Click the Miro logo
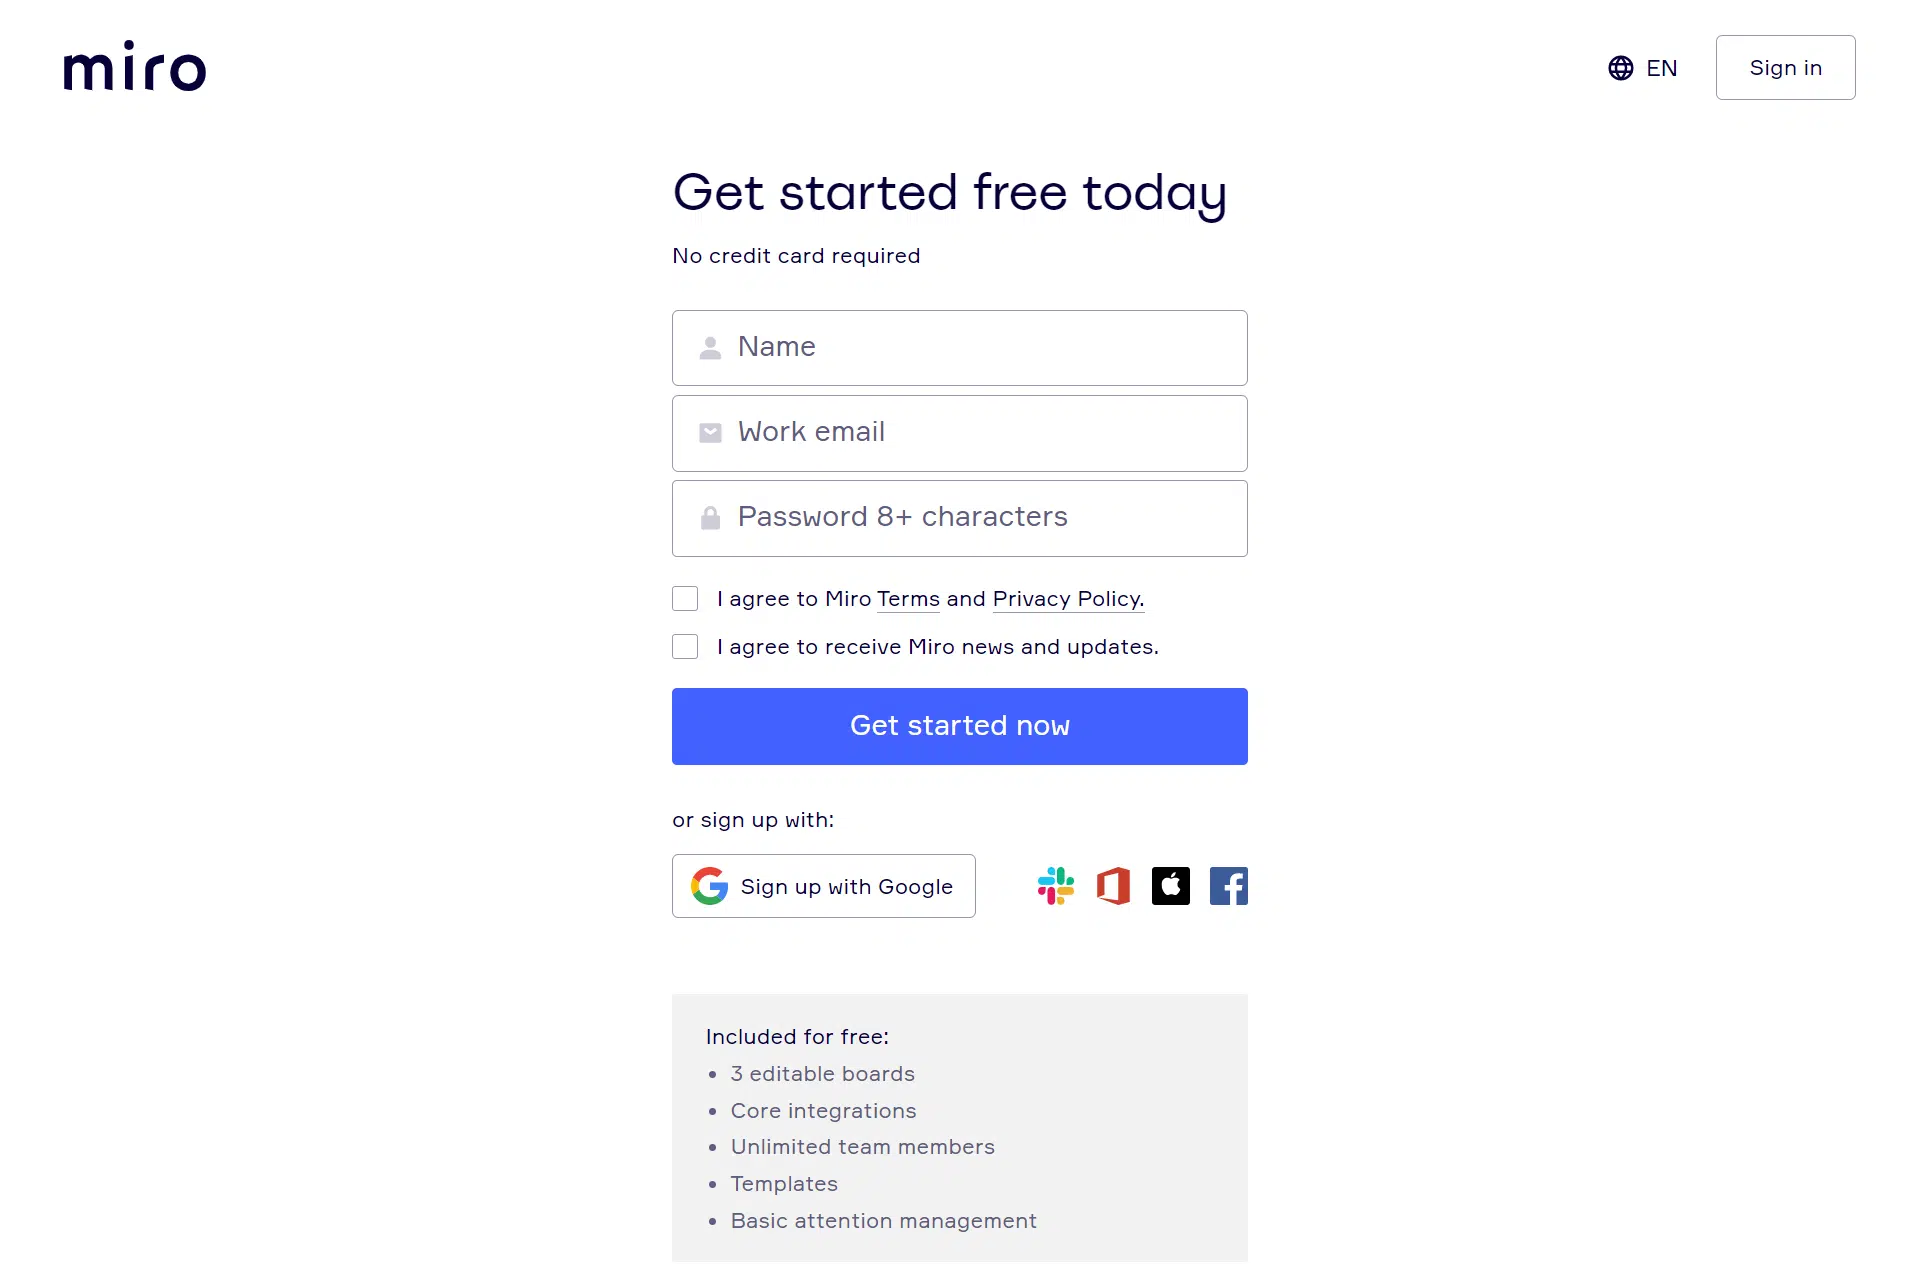 tap(135, 67)
